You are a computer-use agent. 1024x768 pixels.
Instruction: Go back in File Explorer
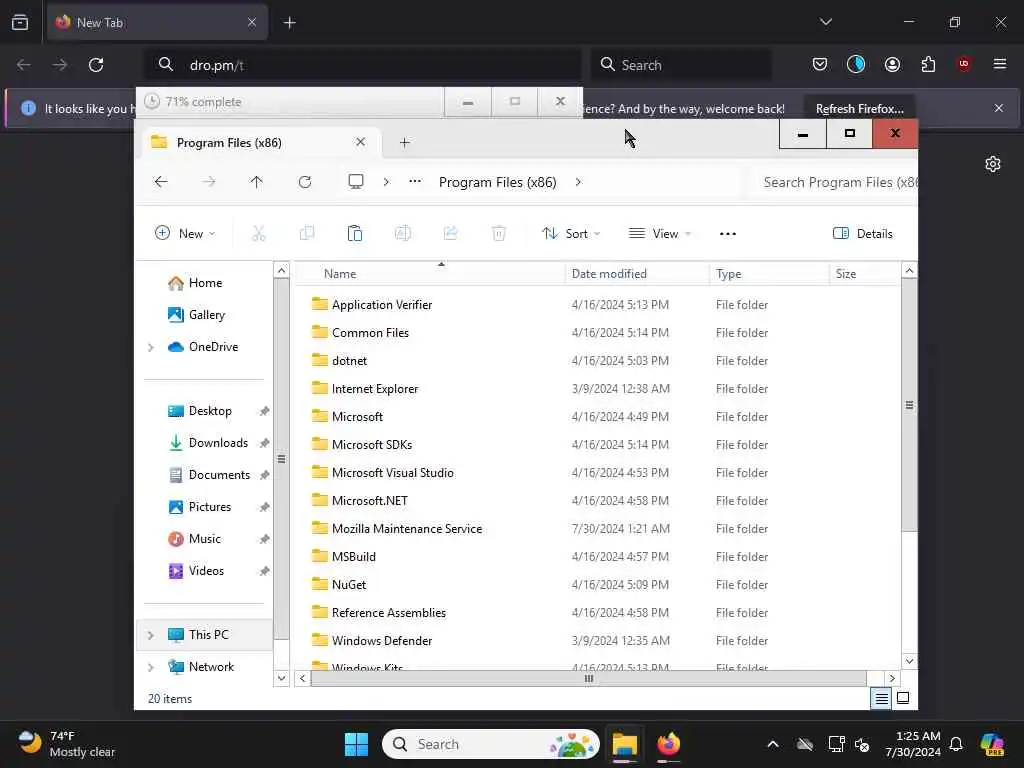[161, 182]
